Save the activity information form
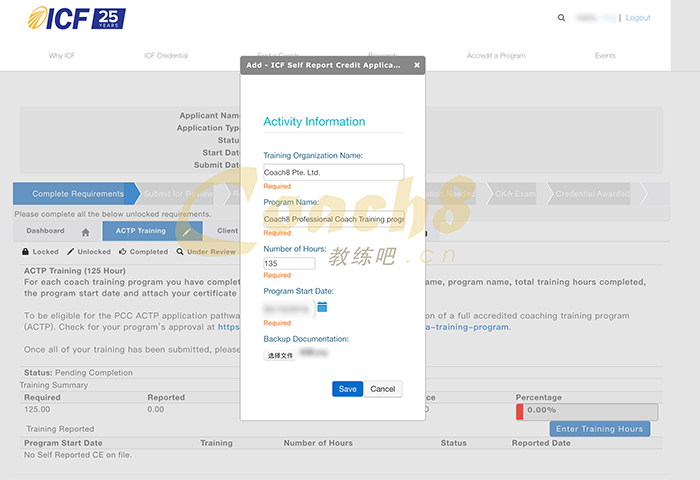The image size is (700, 480). point(347,389)
